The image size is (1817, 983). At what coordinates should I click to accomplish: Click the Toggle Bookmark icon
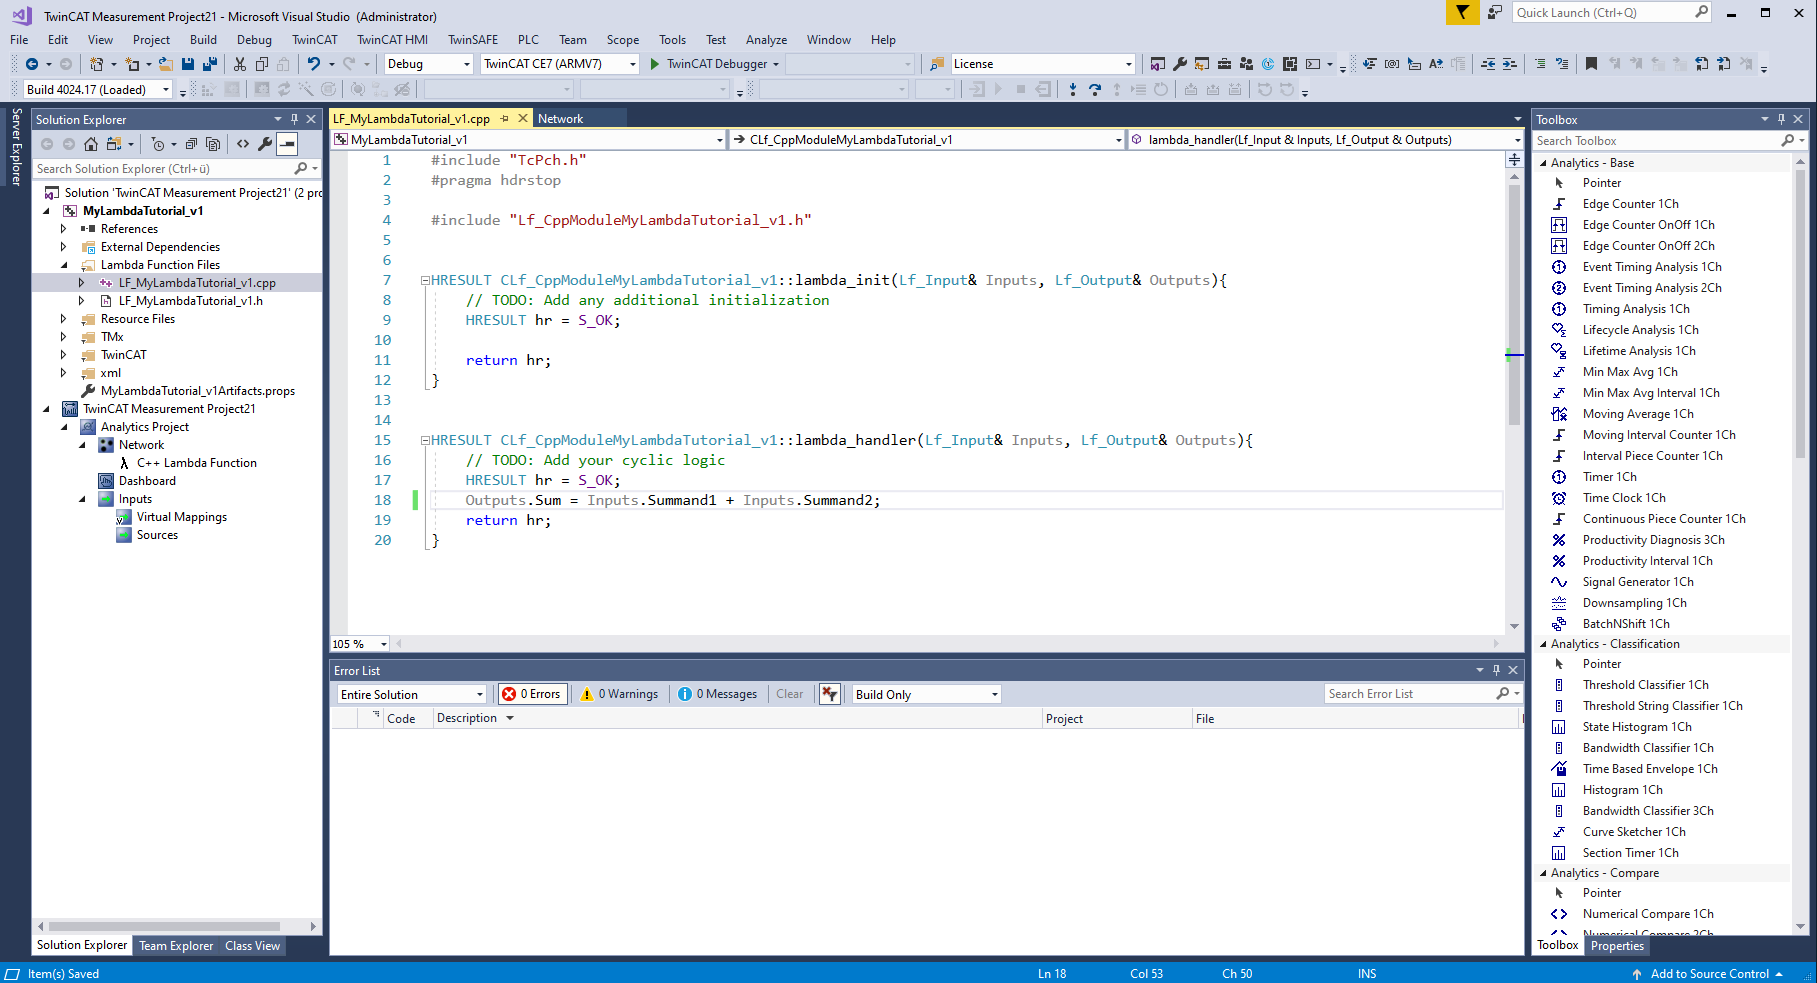coord(1591,64)
